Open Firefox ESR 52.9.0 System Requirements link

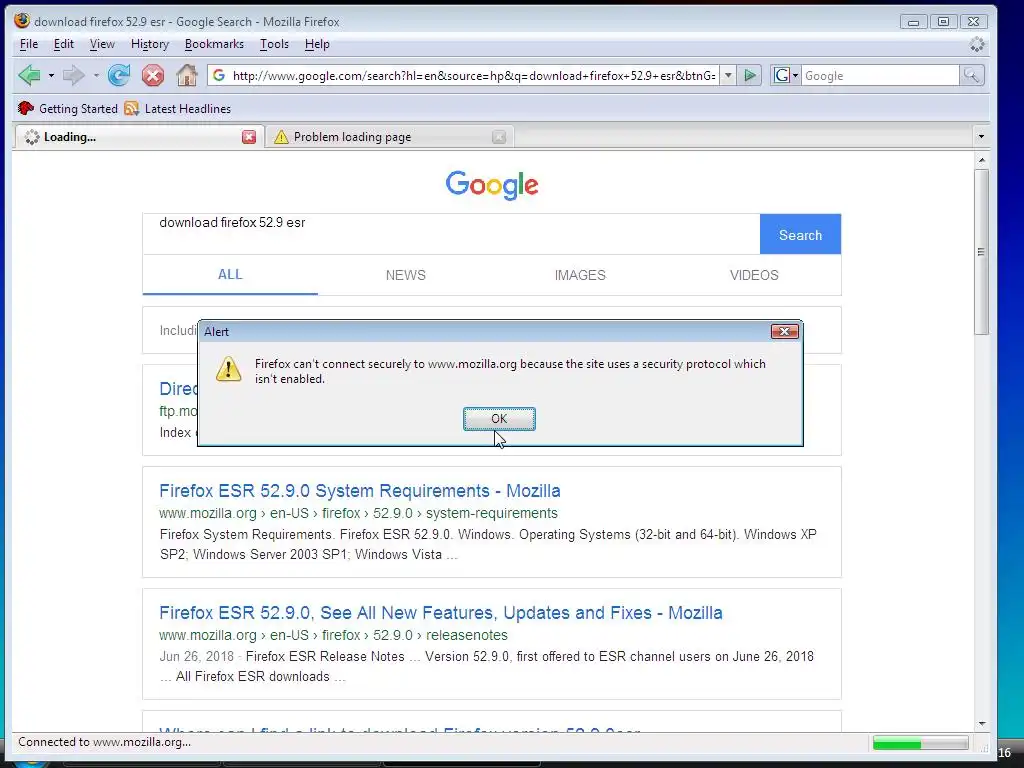tap(360, 490)
